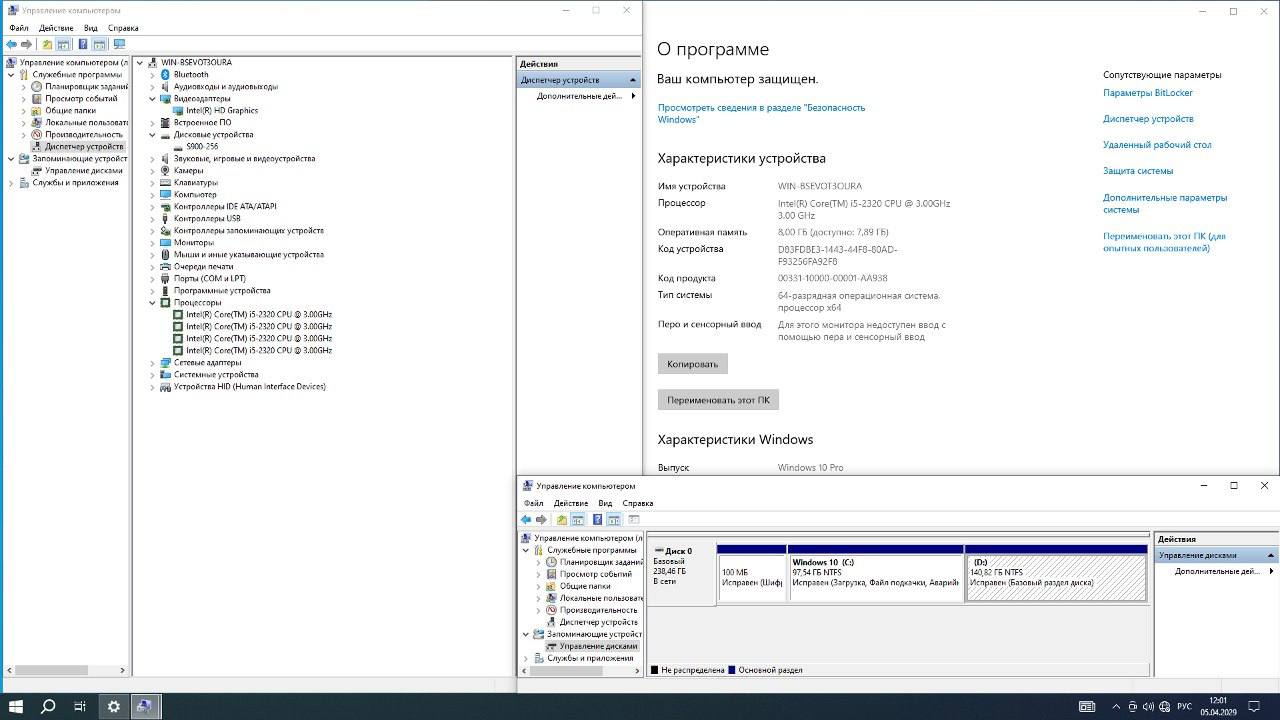Switch to the Settings gear app on the taskbar

point(114,707)
